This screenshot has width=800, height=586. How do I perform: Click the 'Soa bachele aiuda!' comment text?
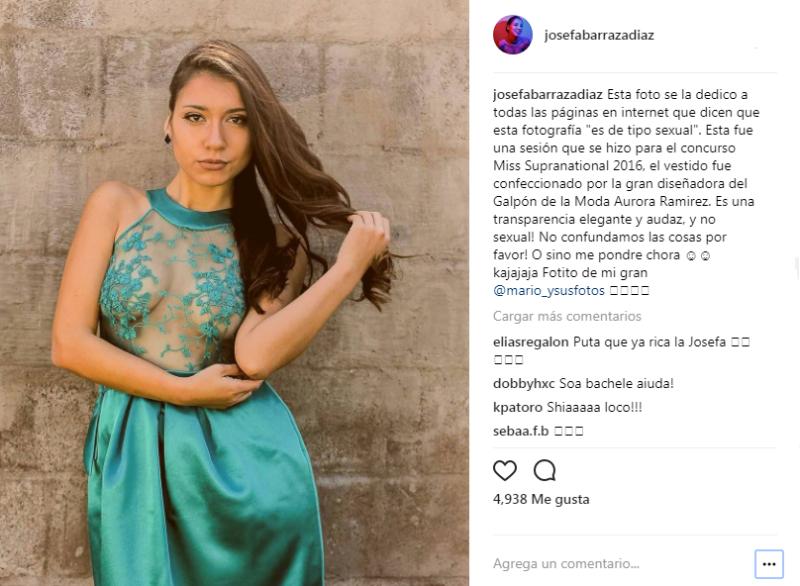click(x=616, y=384)
